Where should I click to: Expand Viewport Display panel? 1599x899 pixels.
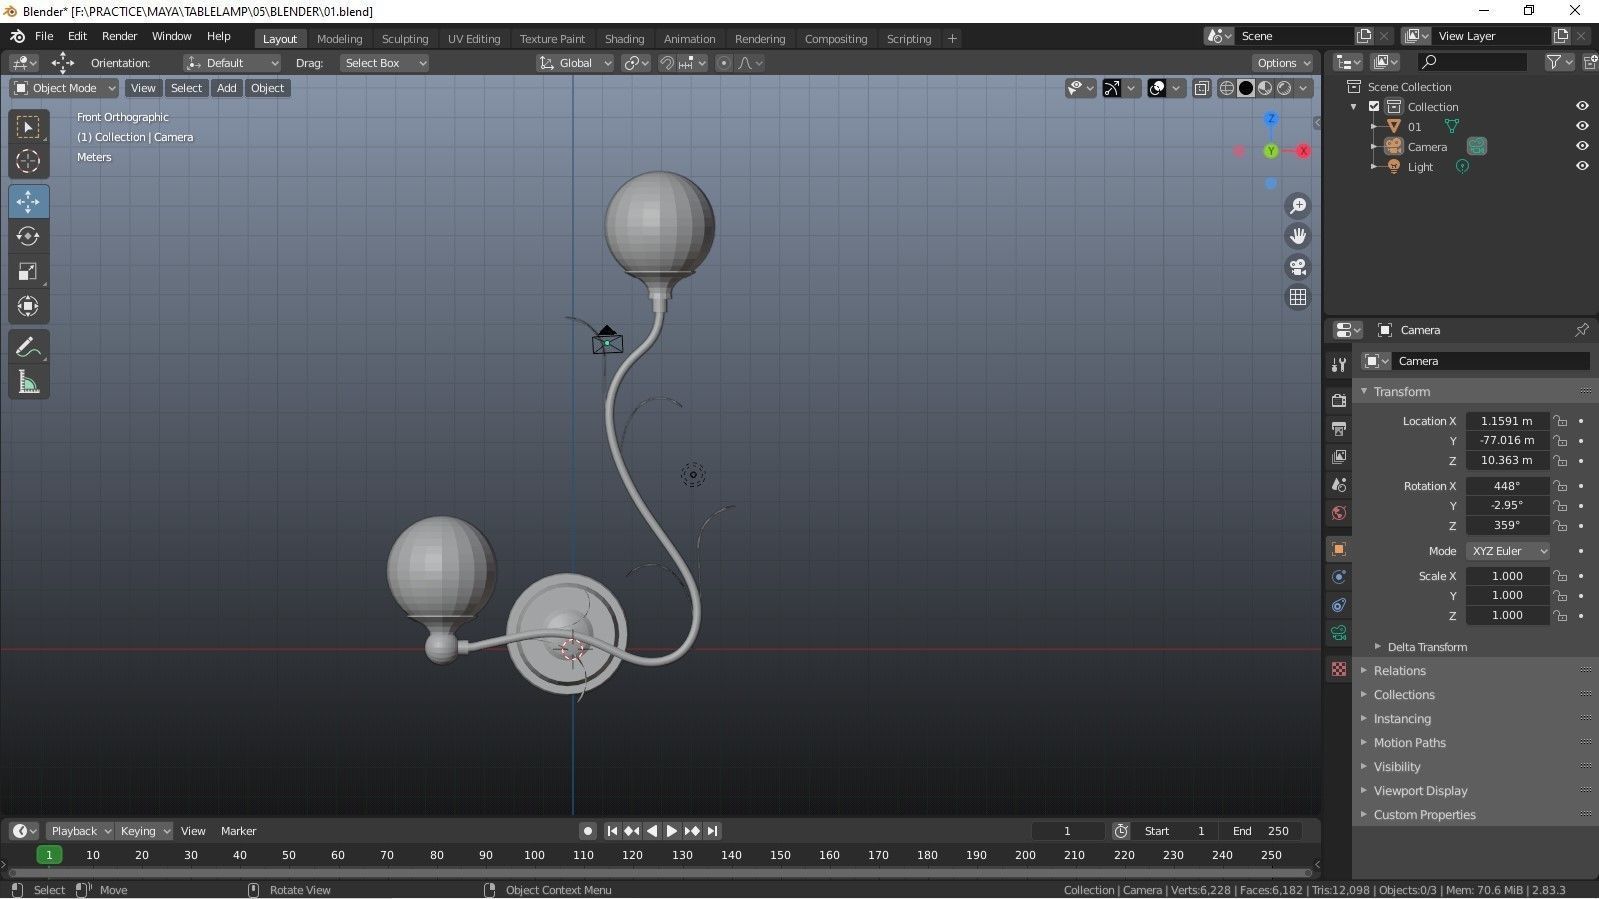click(1420, 791)
